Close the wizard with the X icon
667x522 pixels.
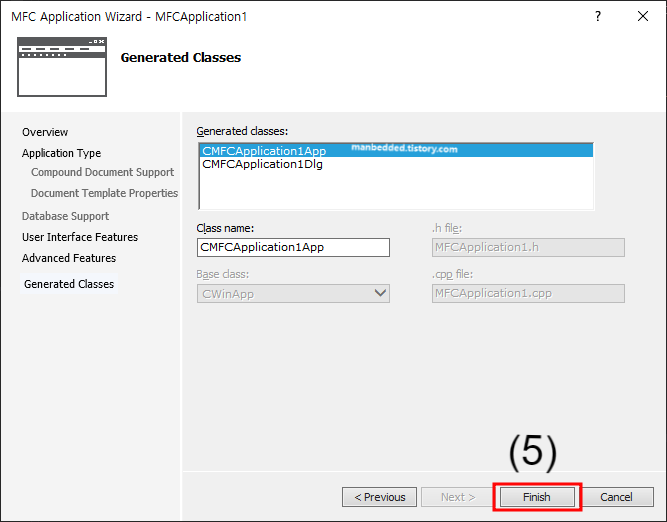[x=643, y=16]
